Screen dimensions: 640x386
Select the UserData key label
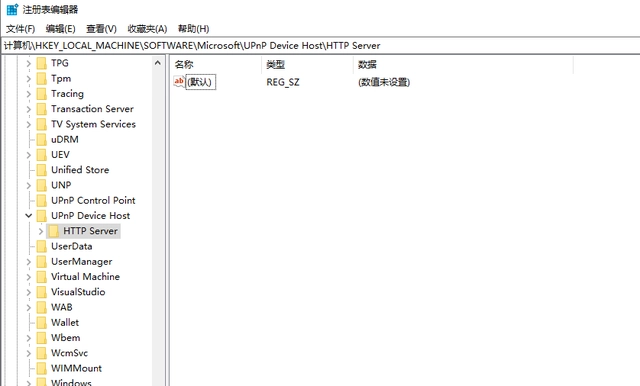point(71,246)
